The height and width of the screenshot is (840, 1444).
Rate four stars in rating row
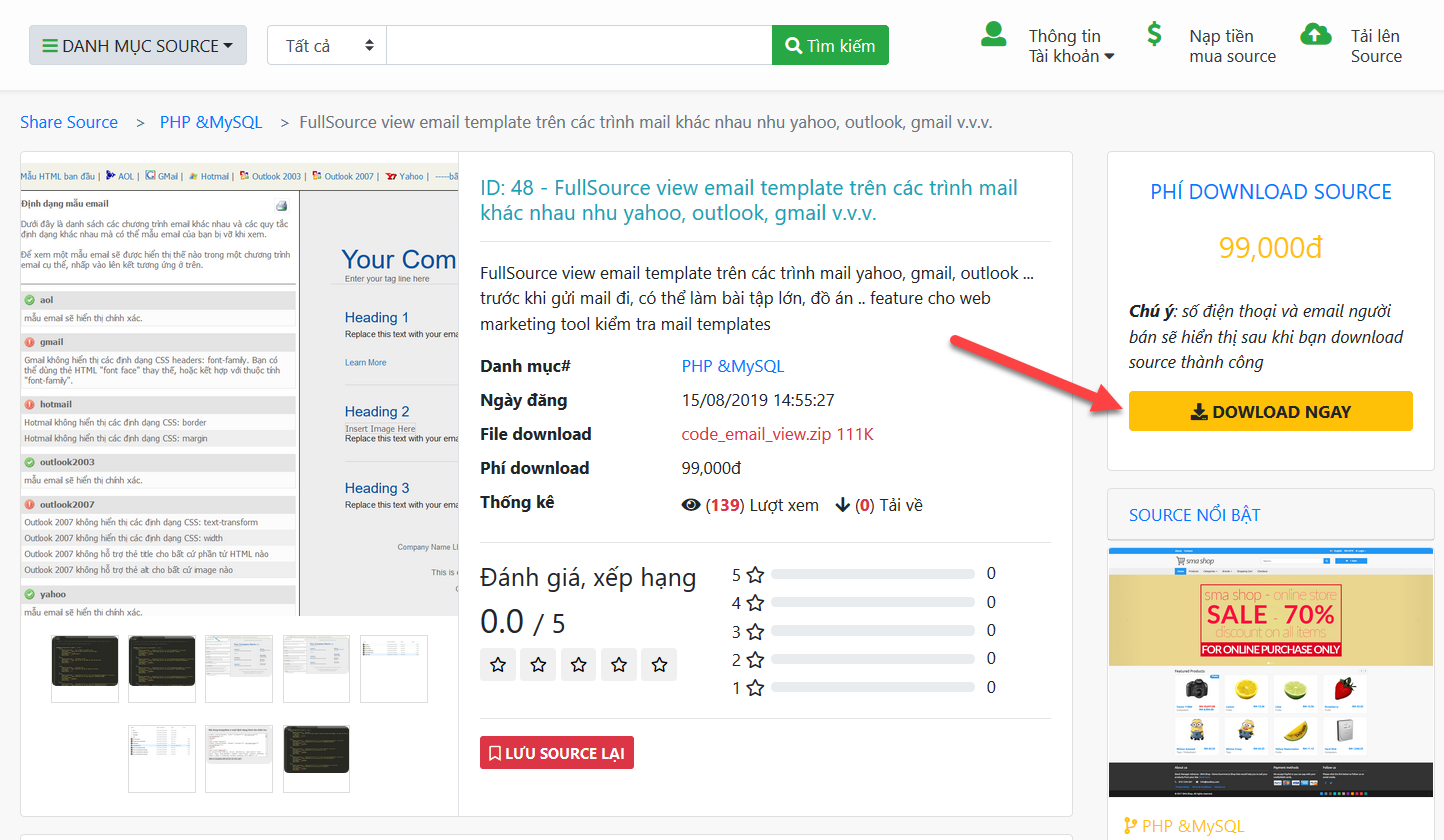click(619, 664)
